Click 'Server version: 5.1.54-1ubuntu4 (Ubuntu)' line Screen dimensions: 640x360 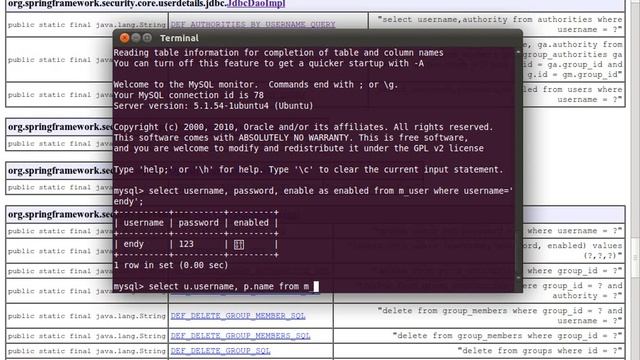213,106
